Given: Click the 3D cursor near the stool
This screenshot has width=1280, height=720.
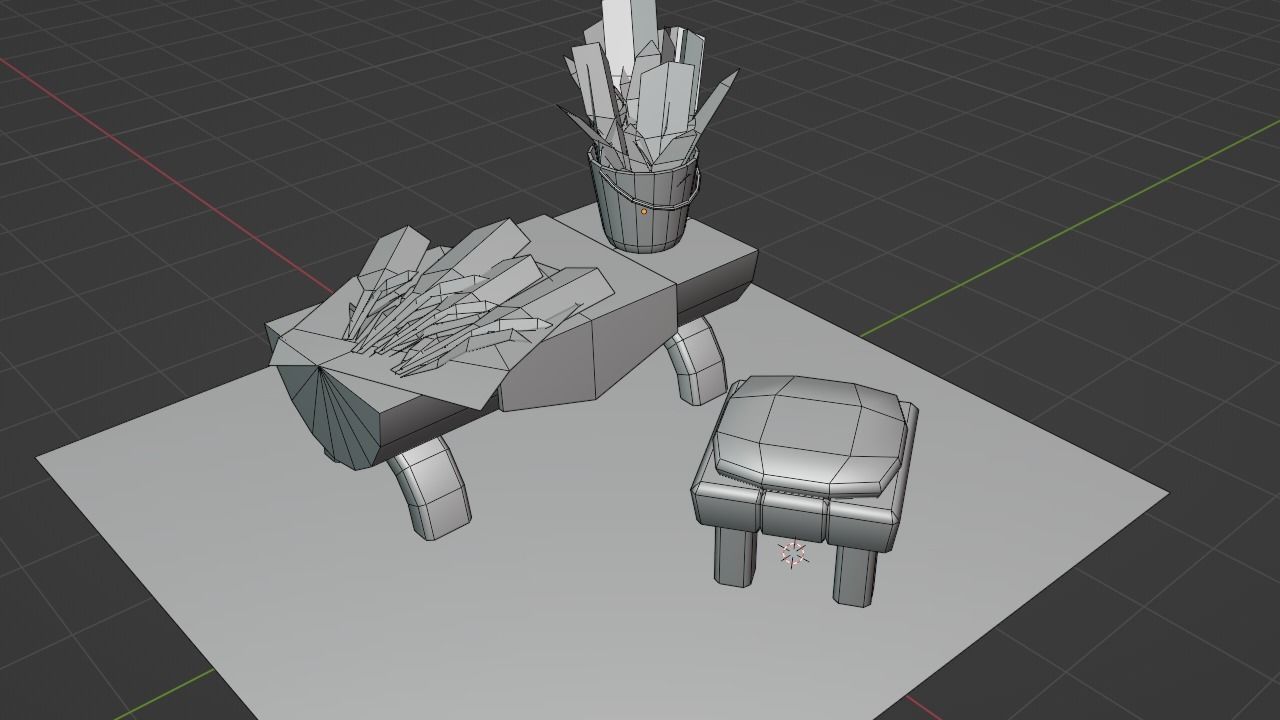Looking at the screenshot, I should pos(793,554).
